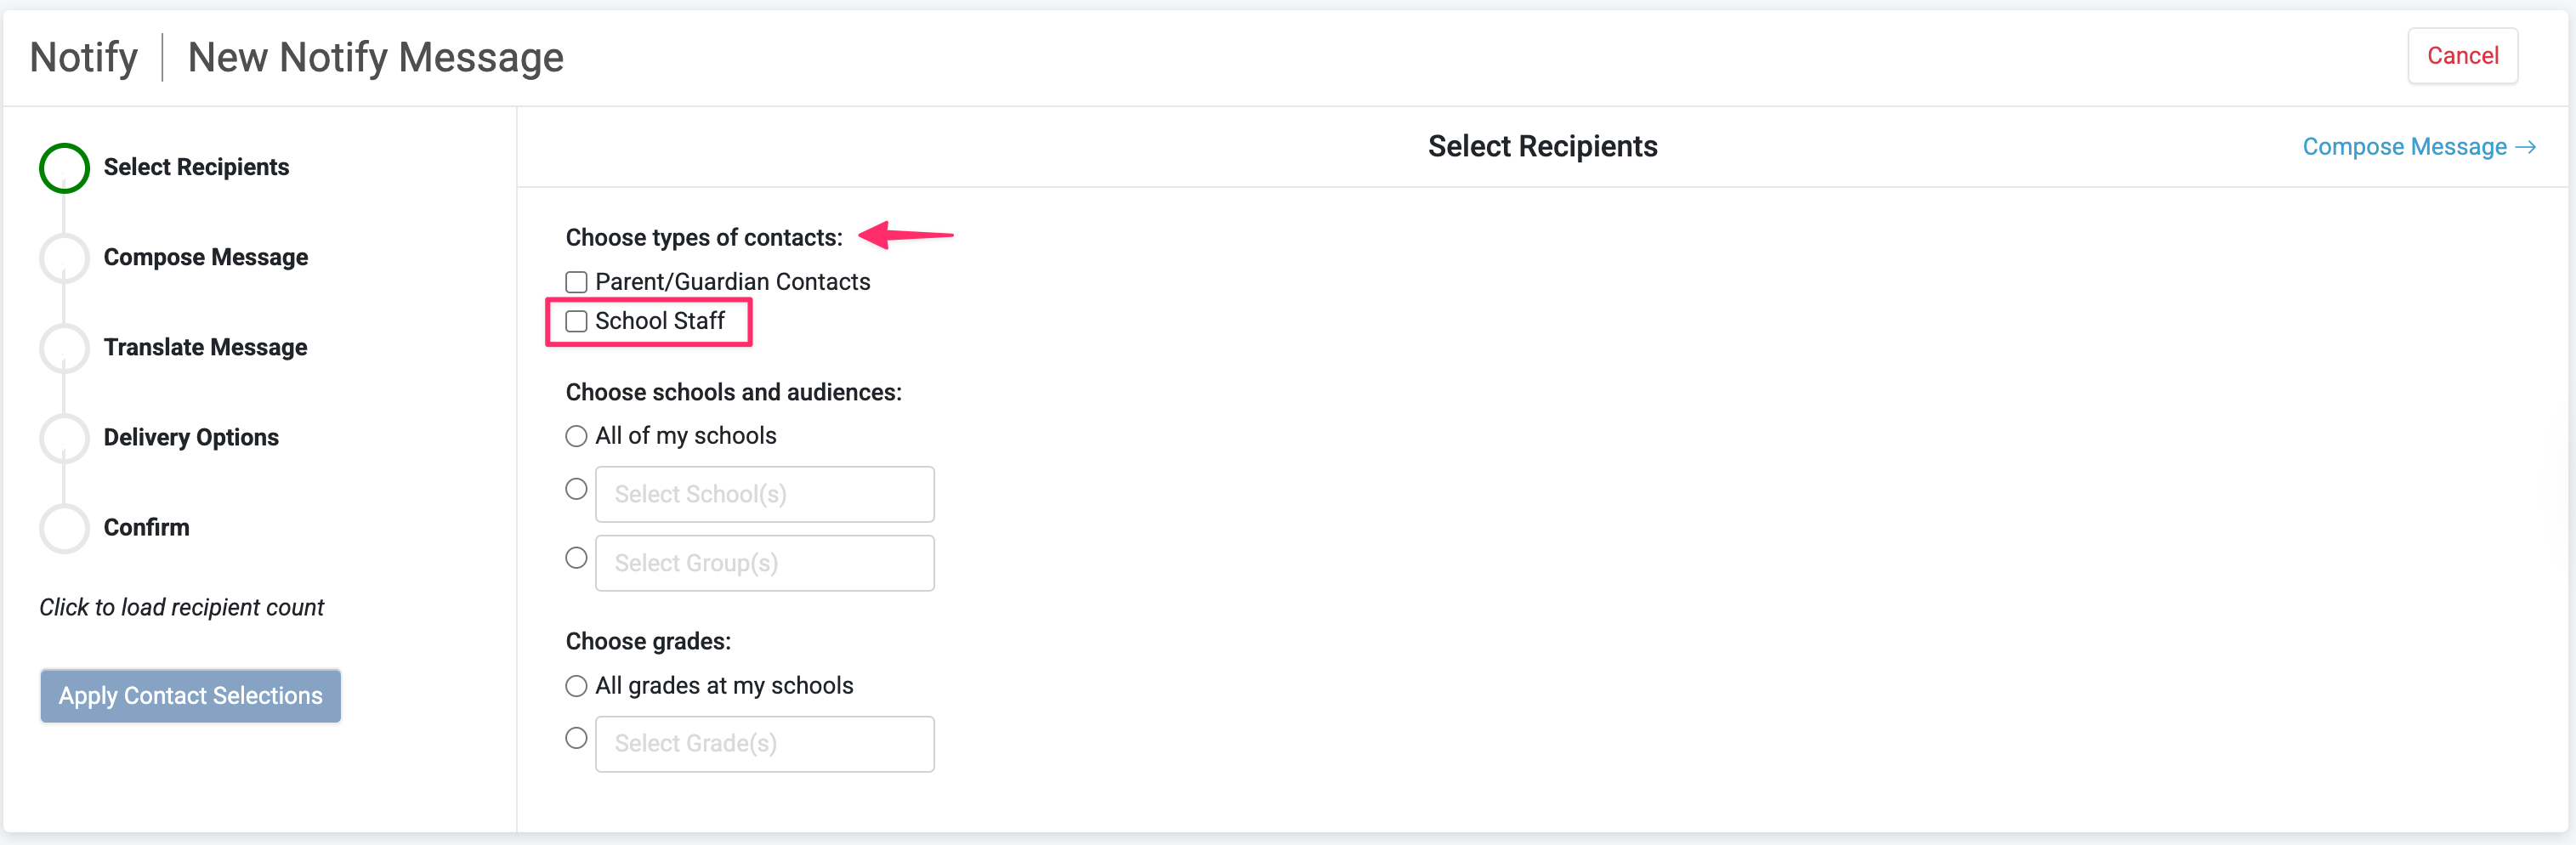Click the Delivery Options step circle

pyautogui.click(x=64, y=438)
